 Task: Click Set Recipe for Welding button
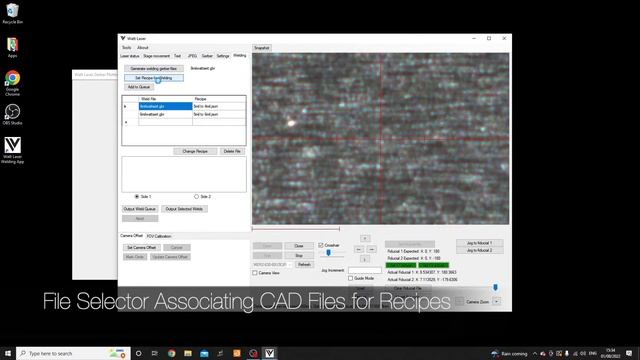point(154,78)
